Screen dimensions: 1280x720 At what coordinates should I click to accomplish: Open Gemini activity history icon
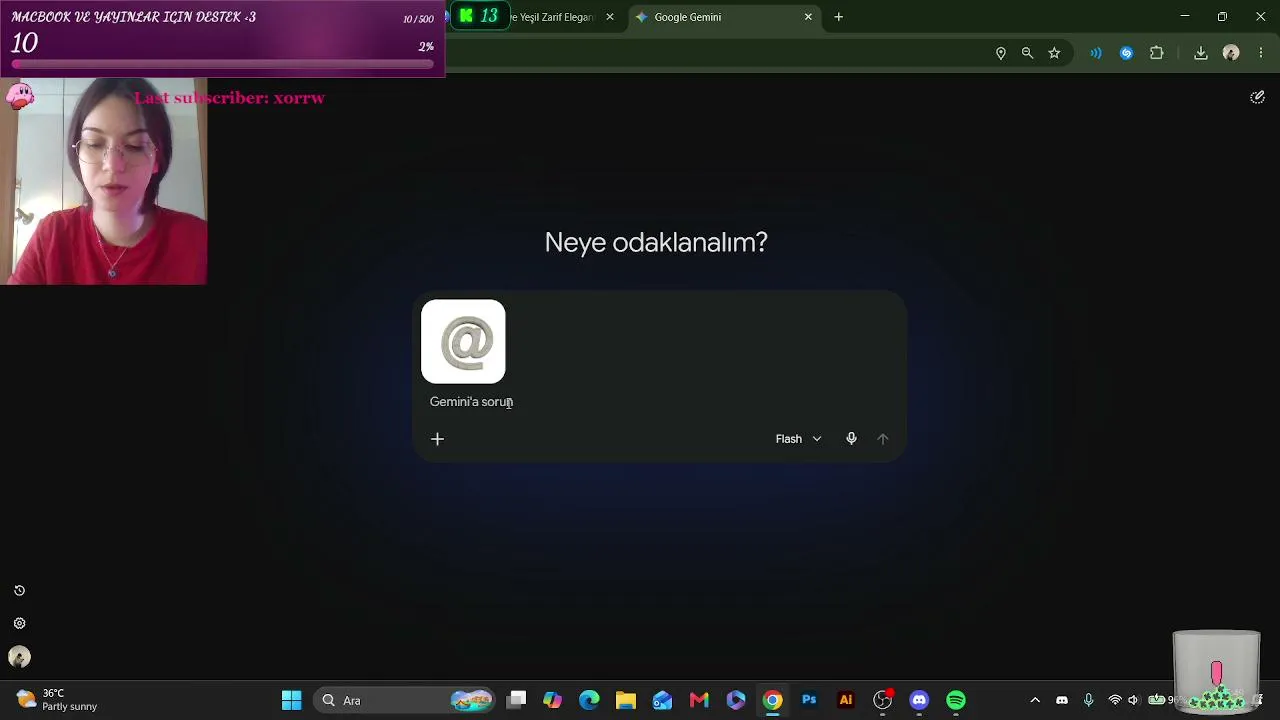click(19, 591)
